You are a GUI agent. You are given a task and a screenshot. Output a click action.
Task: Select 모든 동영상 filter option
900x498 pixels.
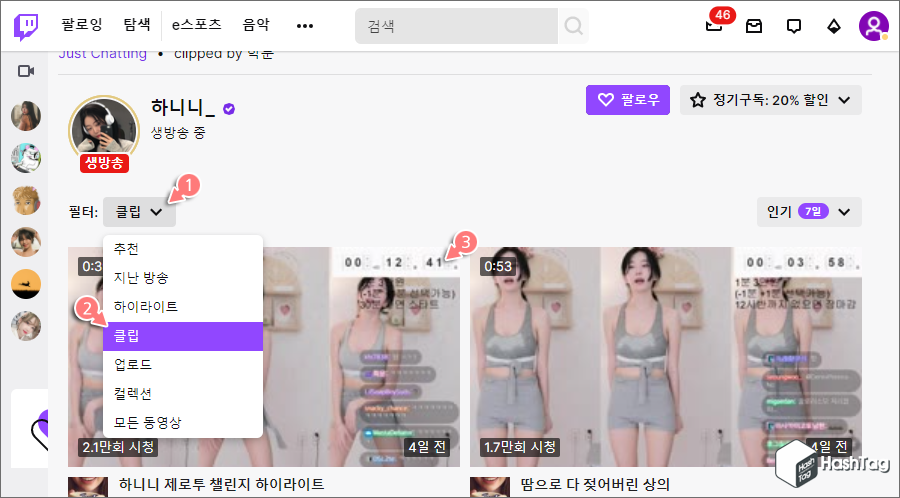click(x=183, y=423)
